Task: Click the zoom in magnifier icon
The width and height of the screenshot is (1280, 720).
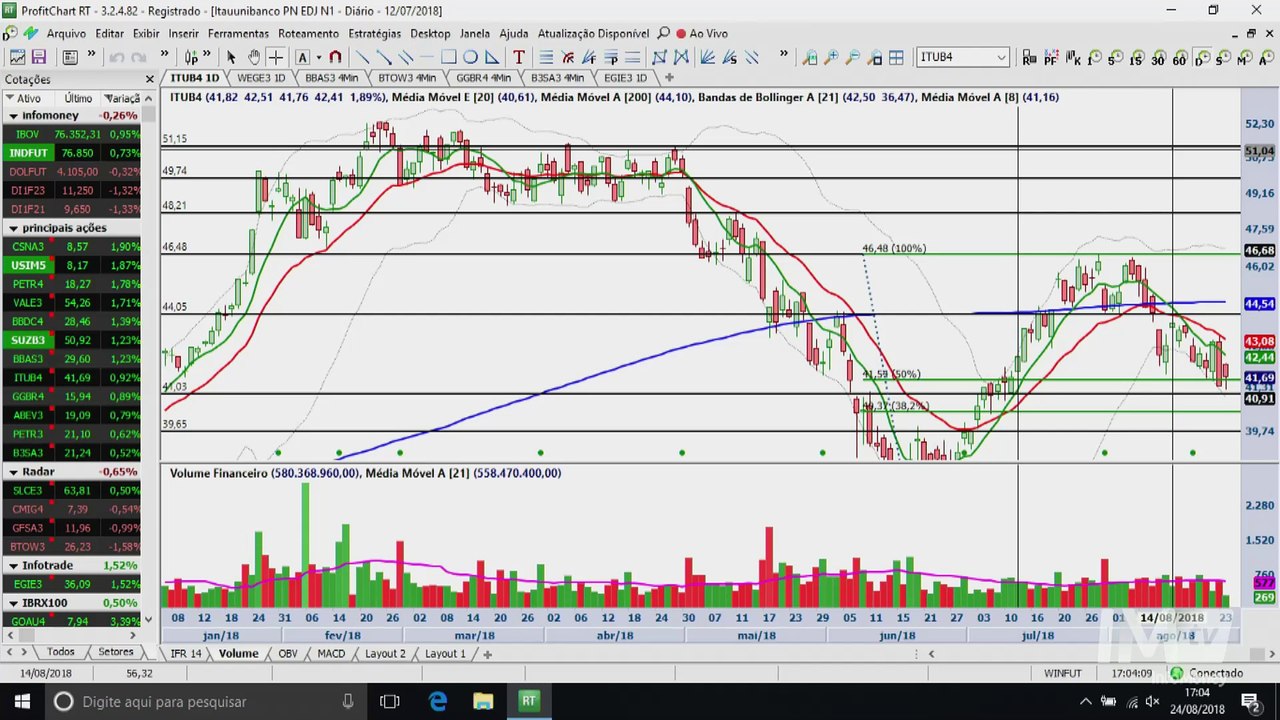Action: (831, 57)
